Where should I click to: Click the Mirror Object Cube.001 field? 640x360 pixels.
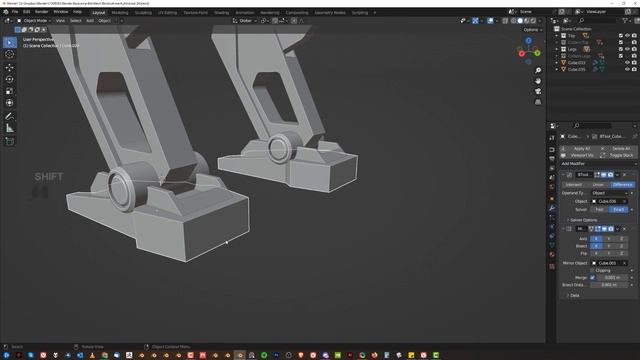[609, 263]
